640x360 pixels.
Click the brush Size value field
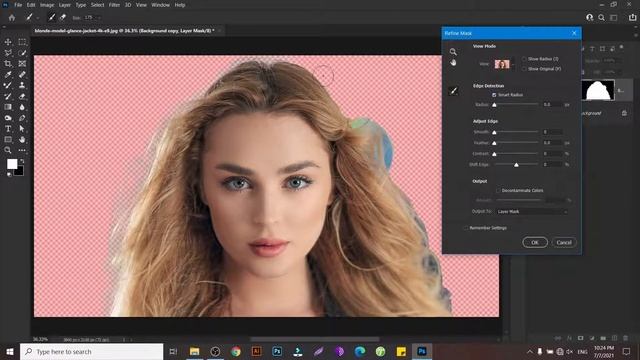pos(89,18)
